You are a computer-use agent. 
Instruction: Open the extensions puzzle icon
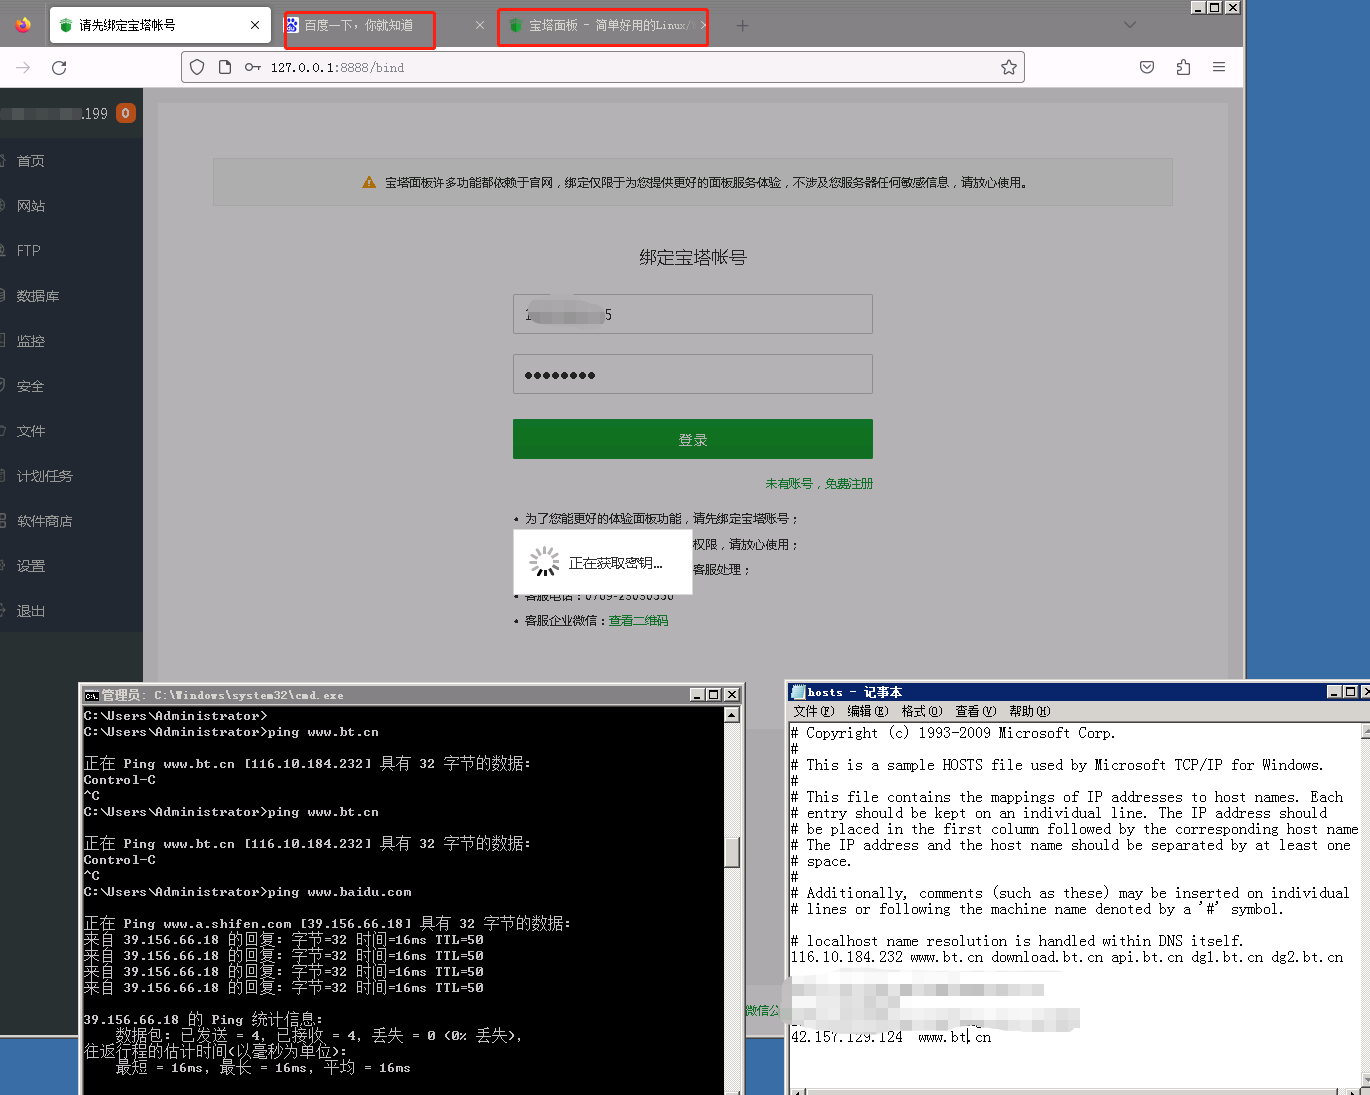(x=1183, y=67)
